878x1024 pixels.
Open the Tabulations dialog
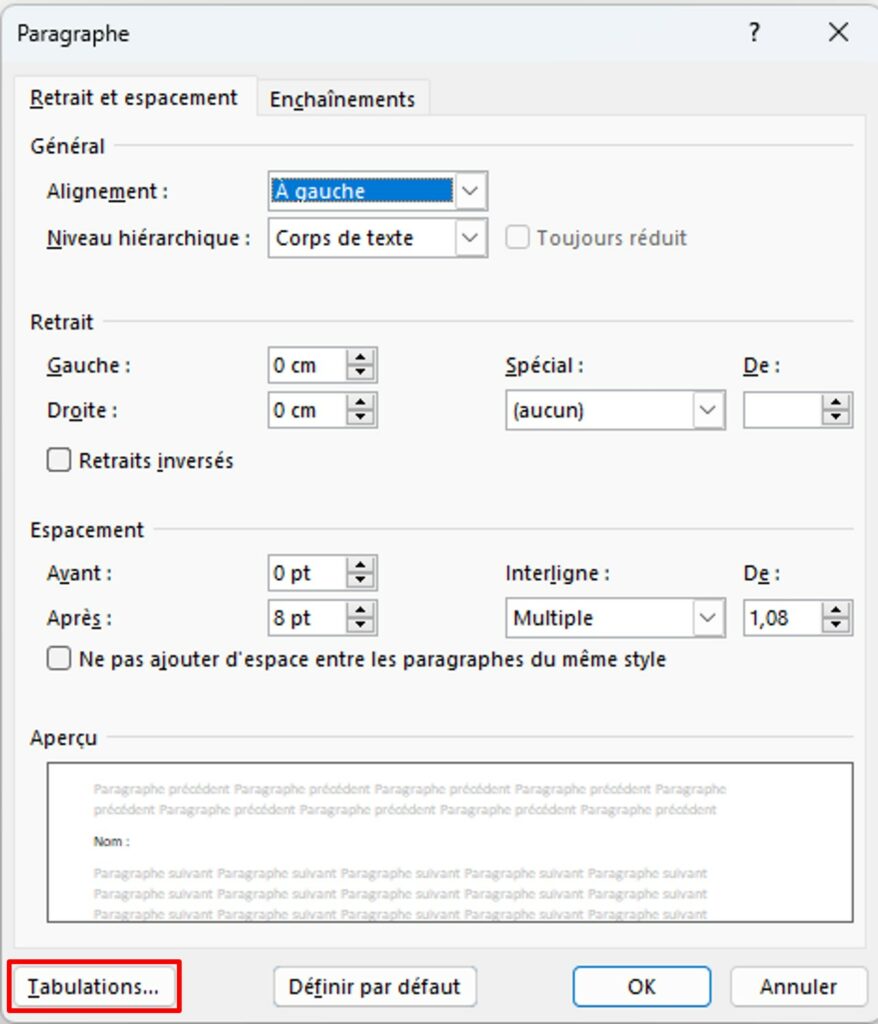[93, 986]
